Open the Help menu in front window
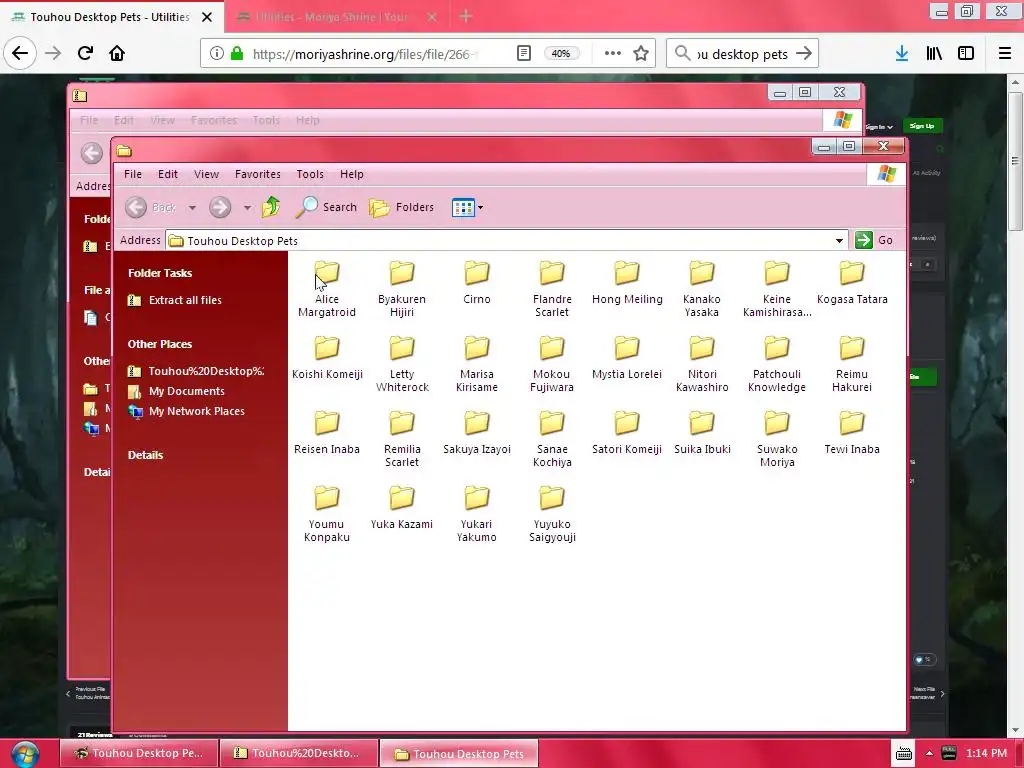 (x=352, y=174)
